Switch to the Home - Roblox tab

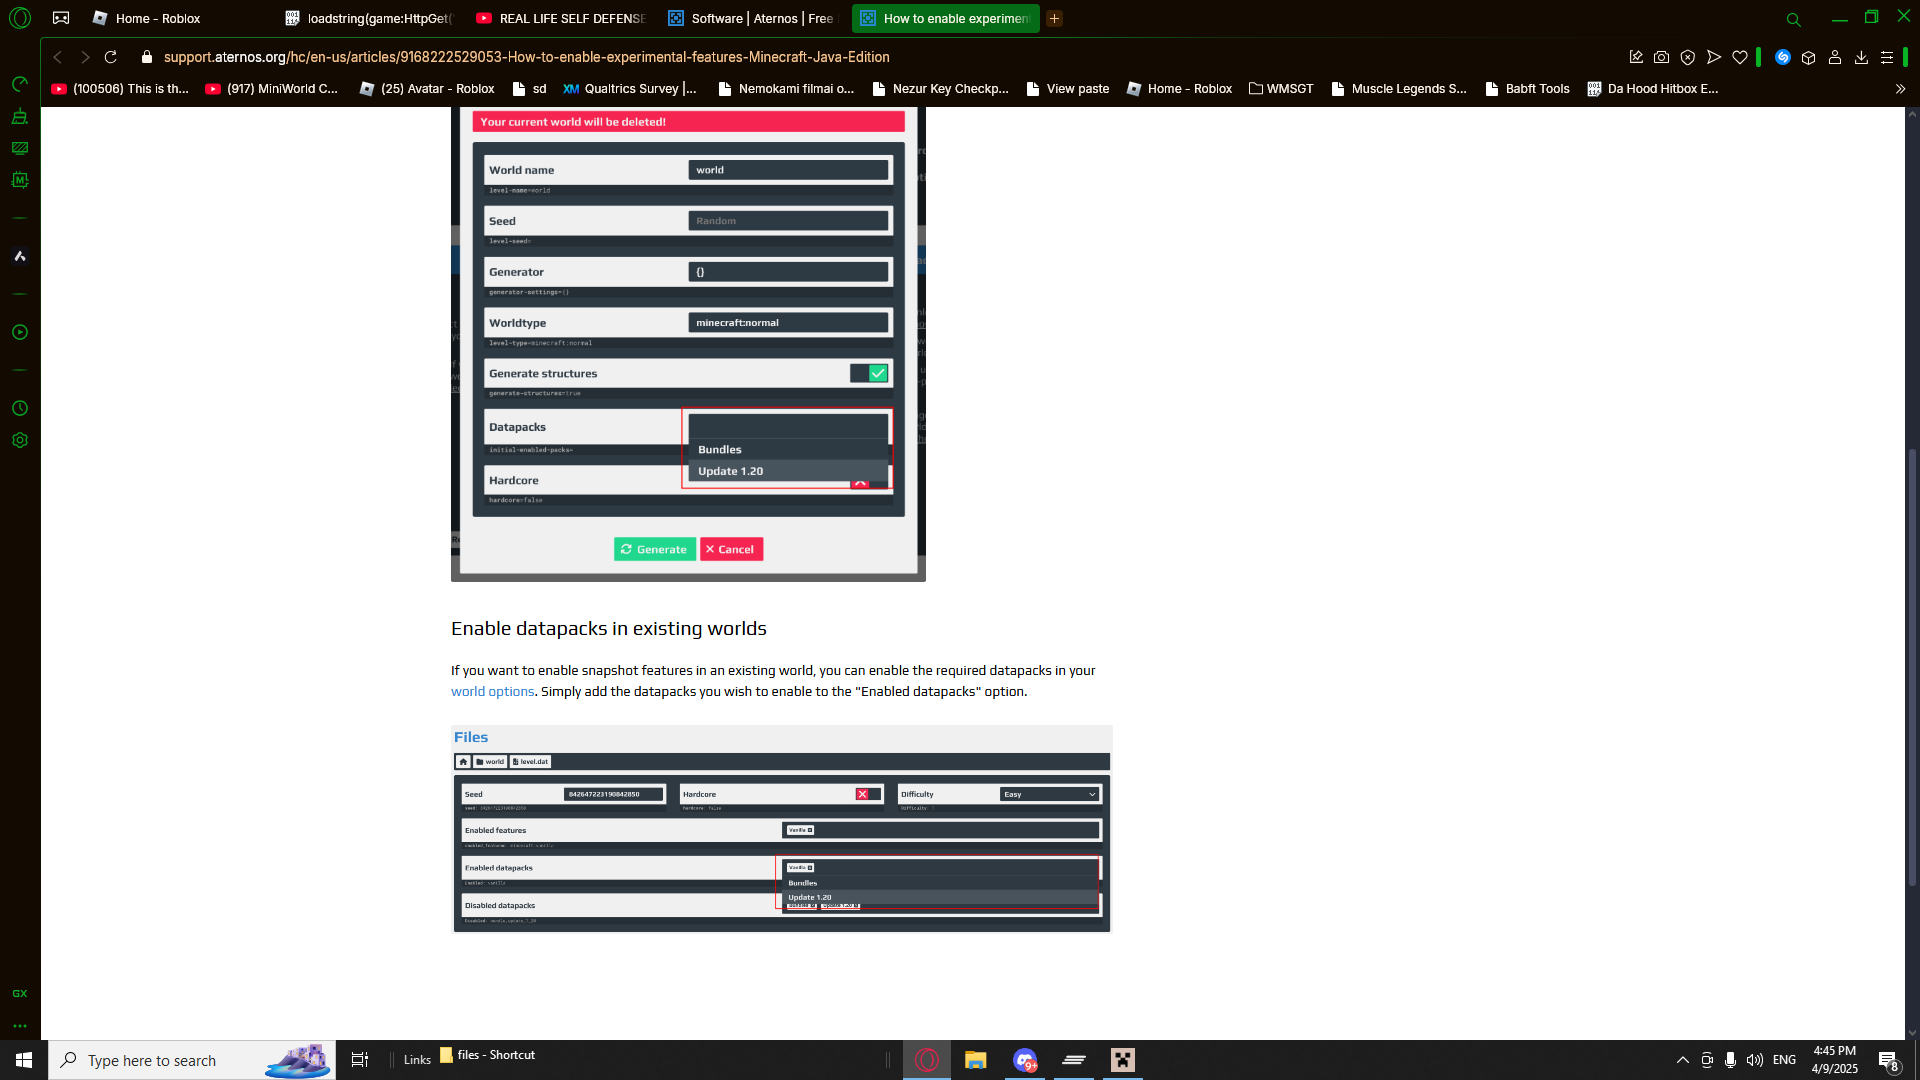coord(160,18)
